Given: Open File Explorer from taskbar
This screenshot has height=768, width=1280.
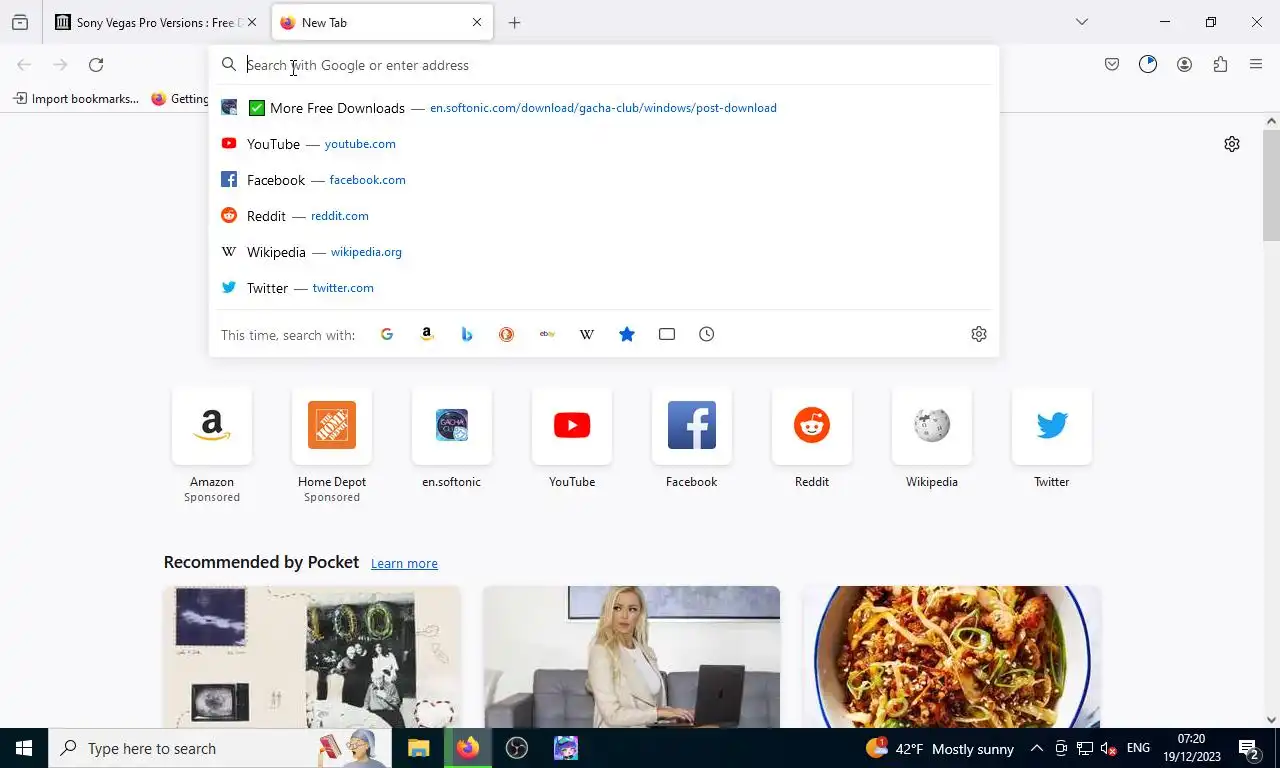Looking at the screenshot, I should point(418,748).
